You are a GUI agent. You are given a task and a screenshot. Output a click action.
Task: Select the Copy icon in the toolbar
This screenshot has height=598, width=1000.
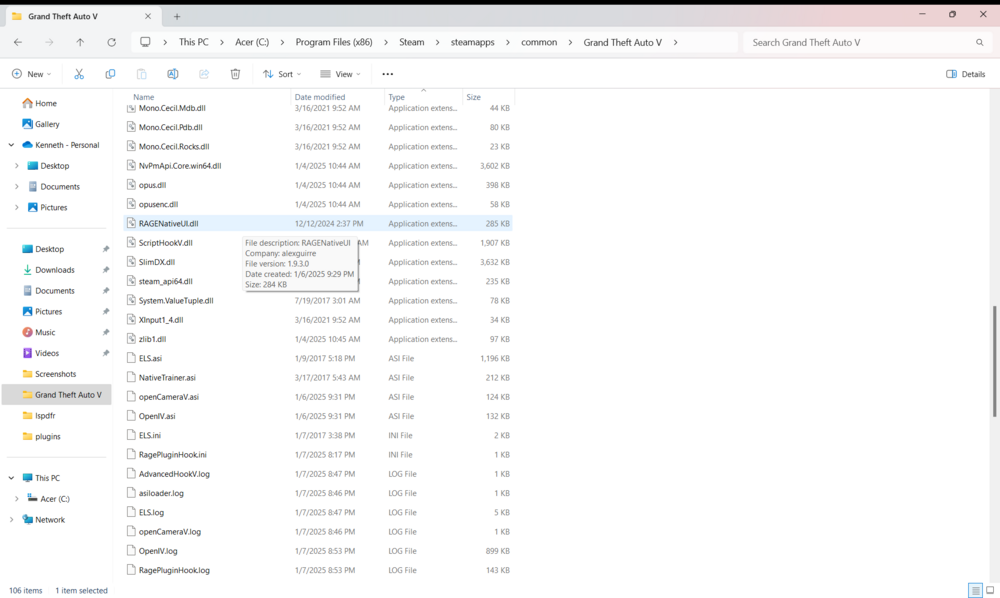[x=109, y=73]
